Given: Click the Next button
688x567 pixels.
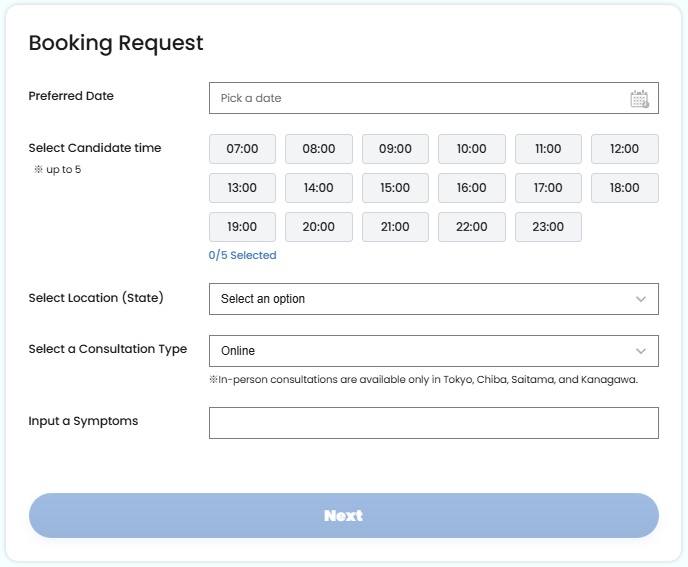Looking at the screenshot, I should tap(344, 516).
